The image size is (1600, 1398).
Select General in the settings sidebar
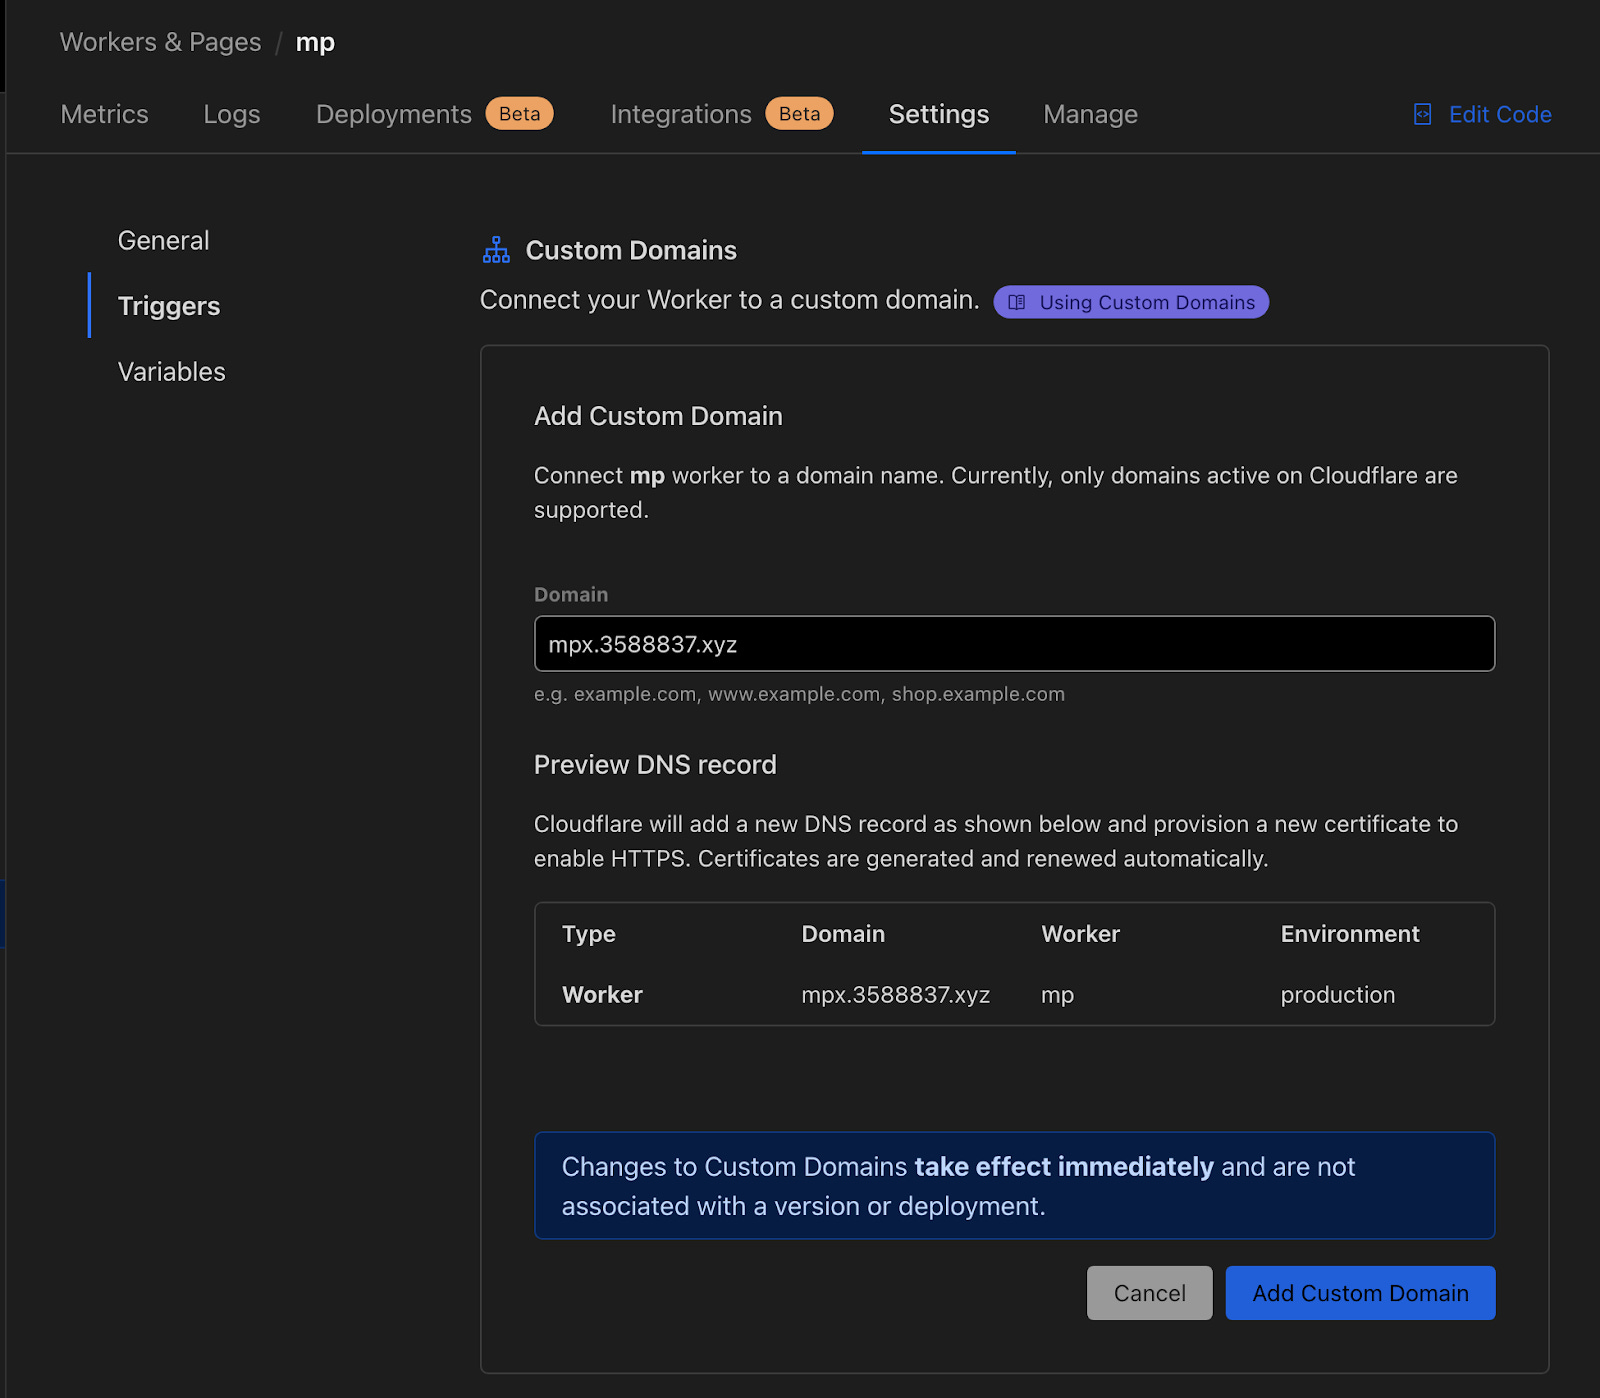coord(164,240)
